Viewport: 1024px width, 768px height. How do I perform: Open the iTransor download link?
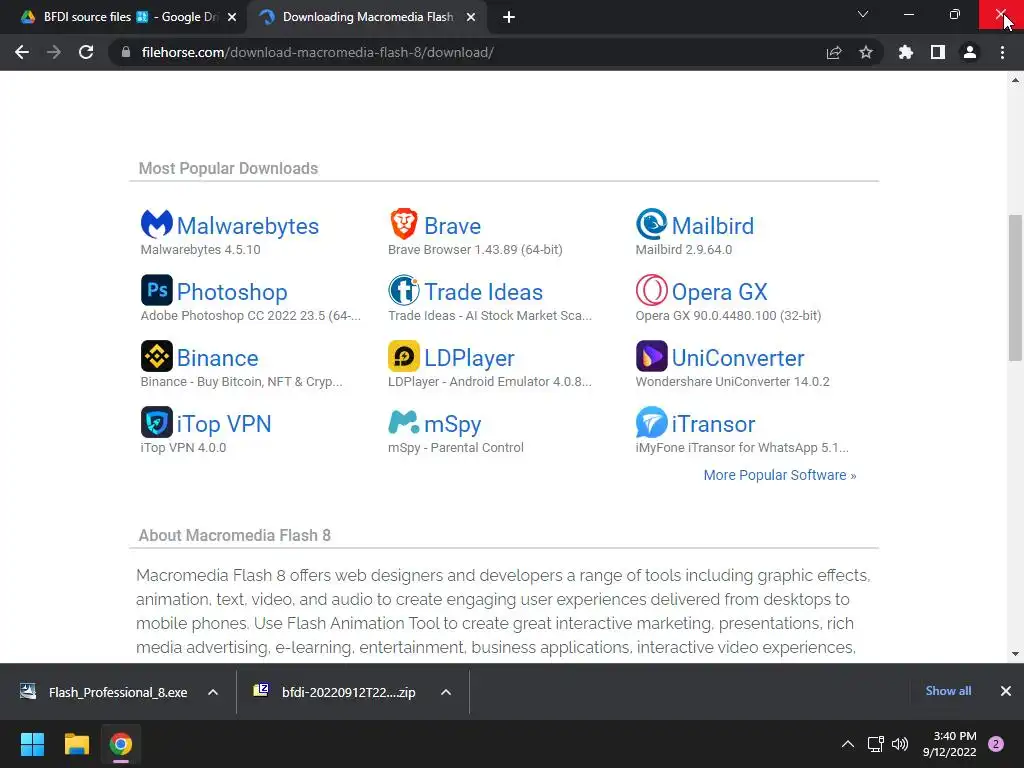713,424
